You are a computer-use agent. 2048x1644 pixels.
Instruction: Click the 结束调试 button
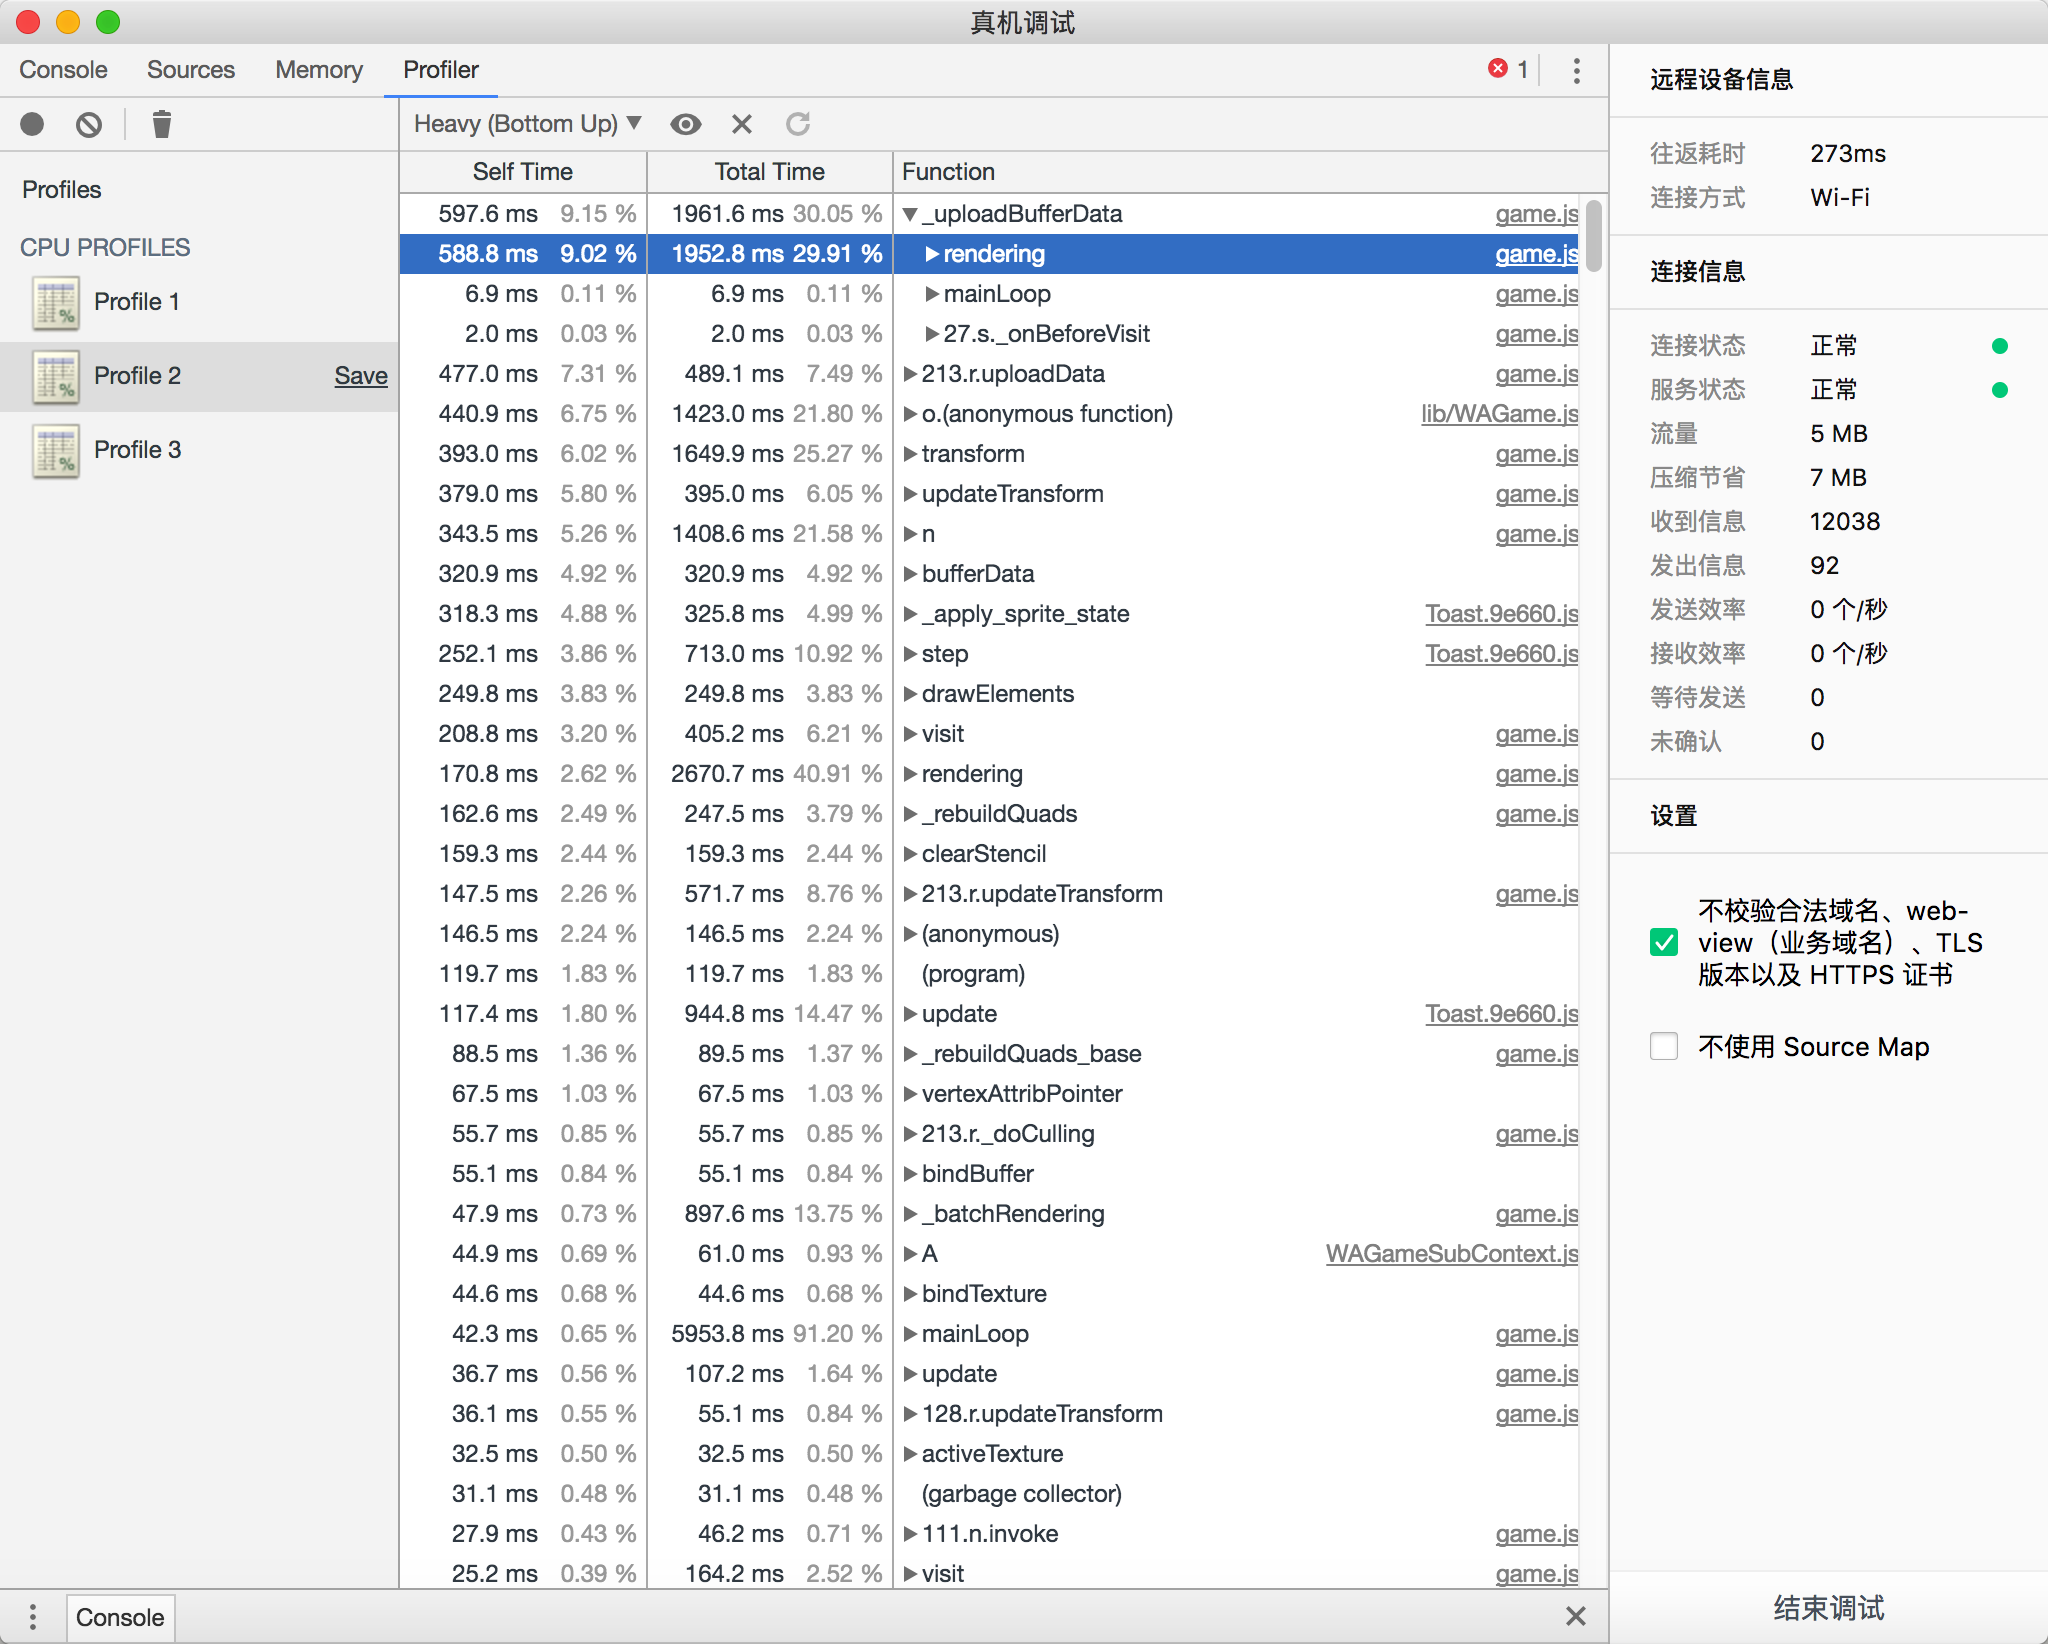tap(1828, 1608)
